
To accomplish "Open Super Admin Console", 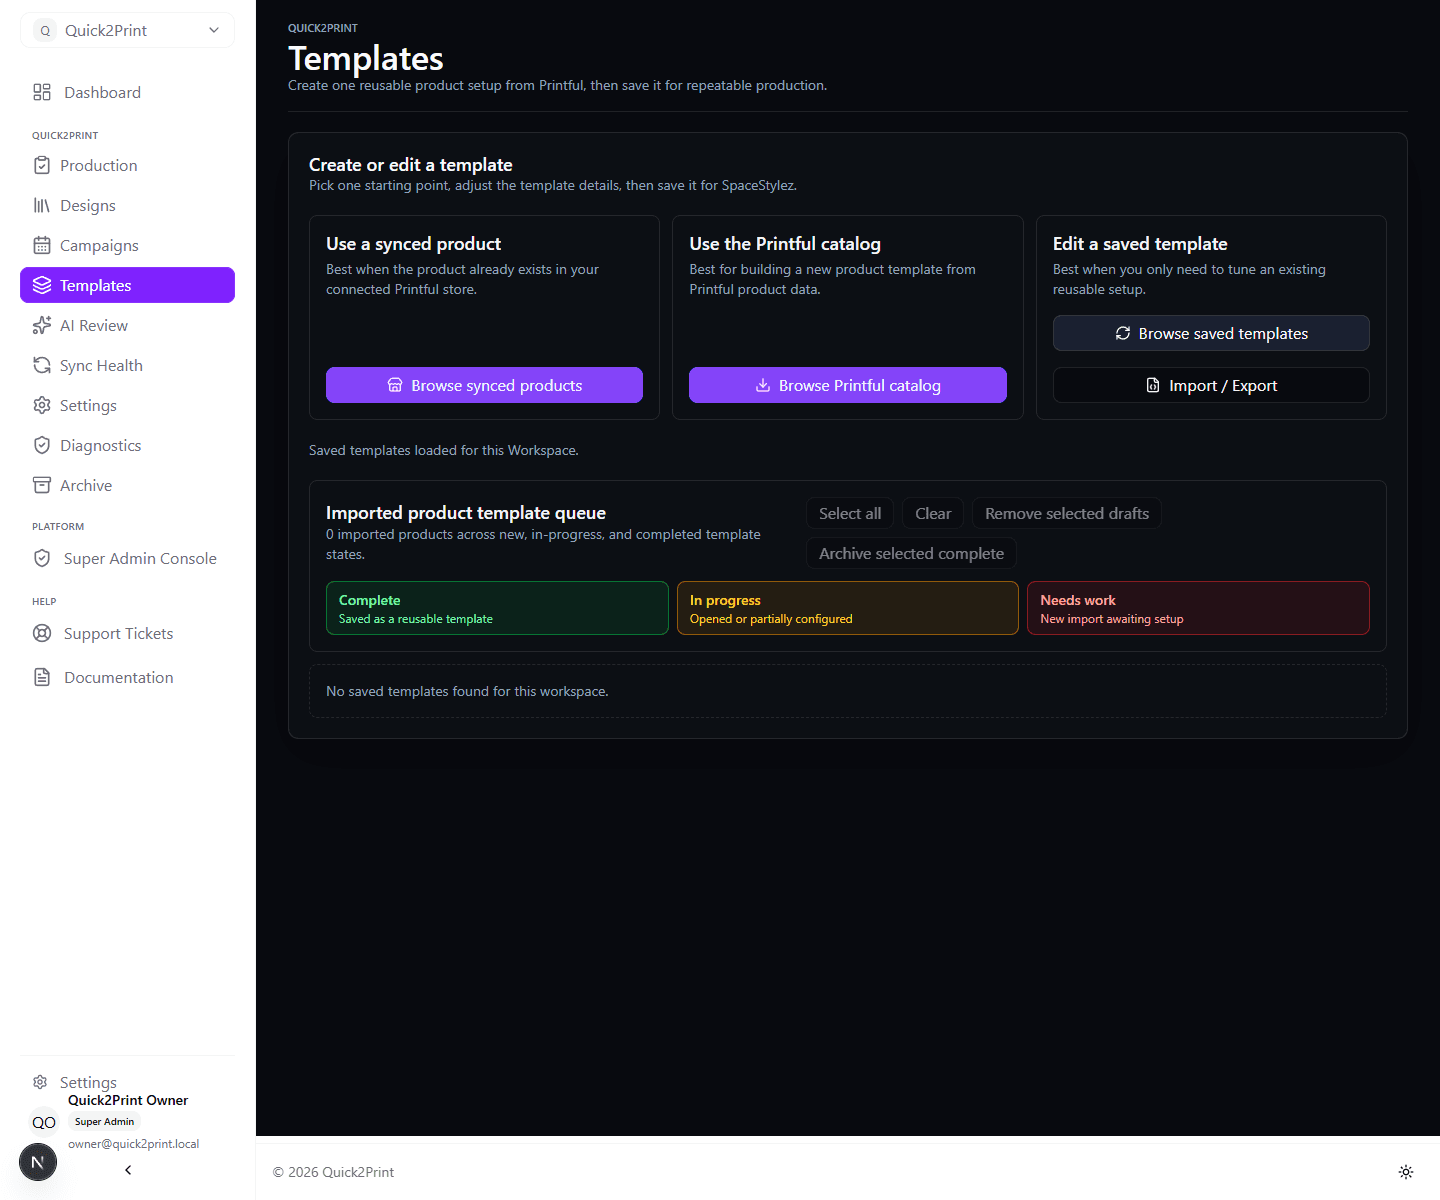I will click(x=127, y=558).
